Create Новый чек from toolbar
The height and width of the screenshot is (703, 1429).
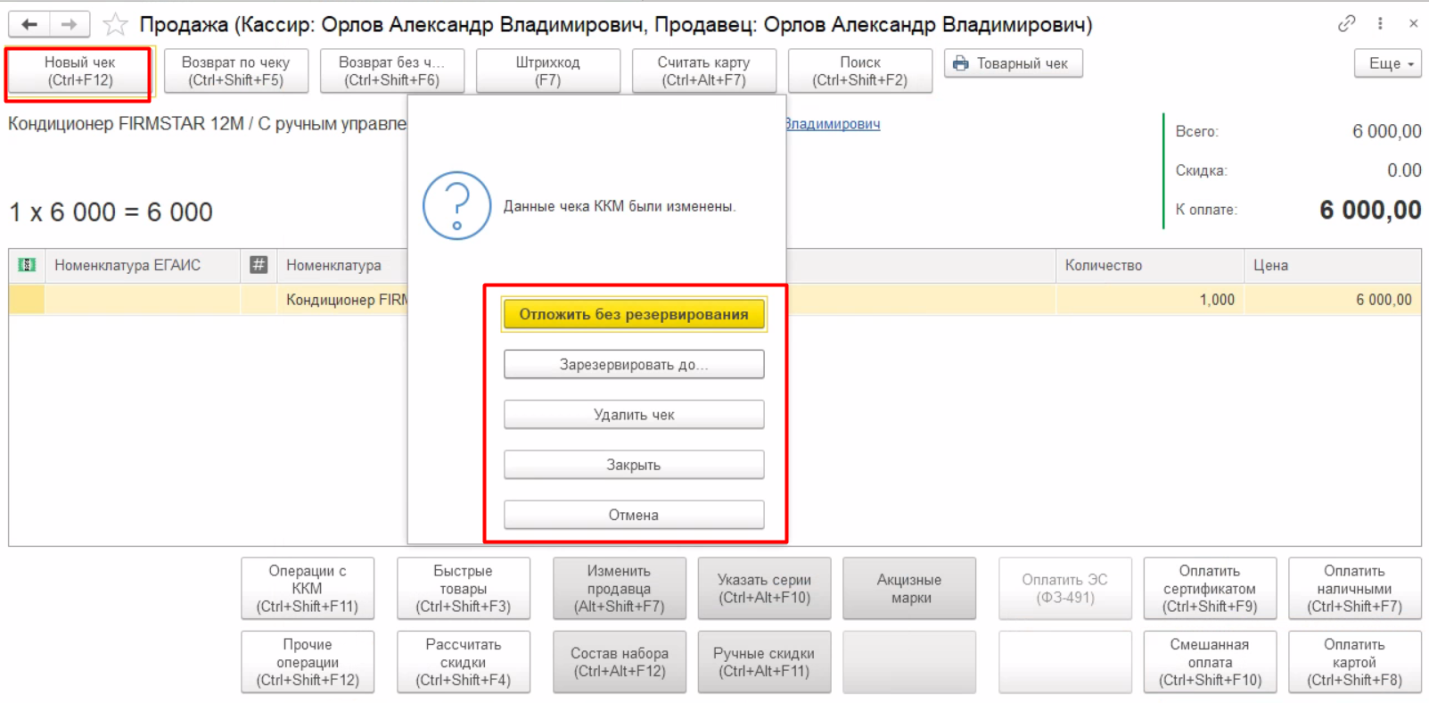click(80, 72)
